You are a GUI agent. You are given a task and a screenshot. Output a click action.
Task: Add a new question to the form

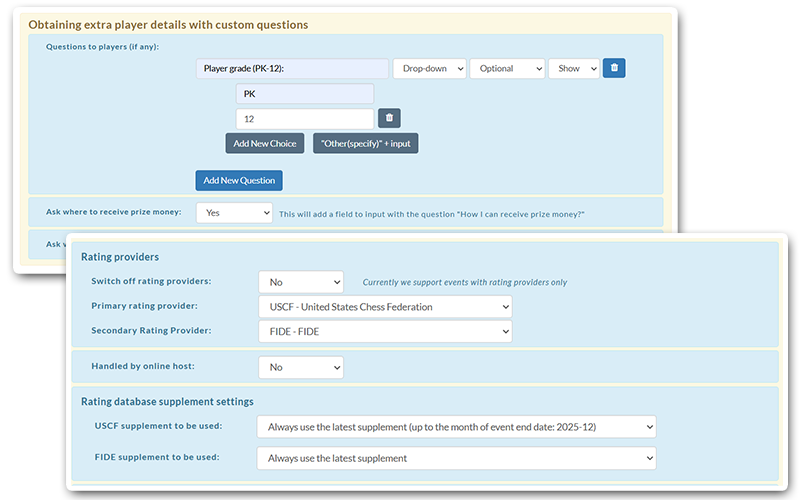coord(239,180)
